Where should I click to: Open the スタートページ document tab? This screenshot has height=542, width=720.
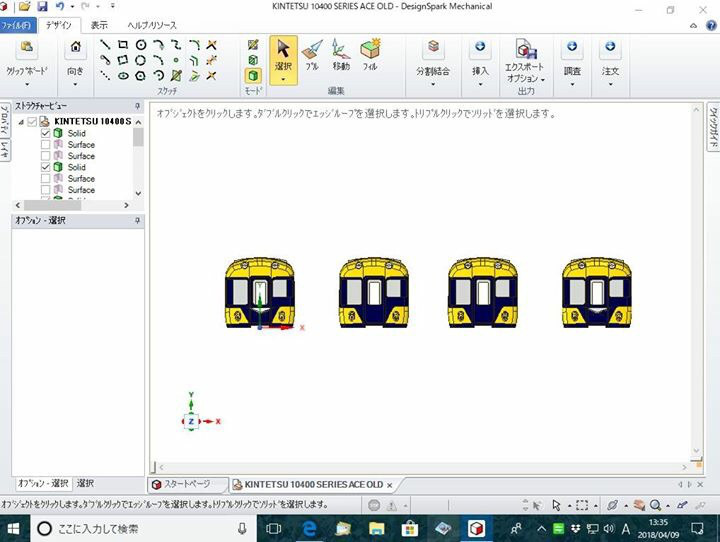[x=188, y=484]
